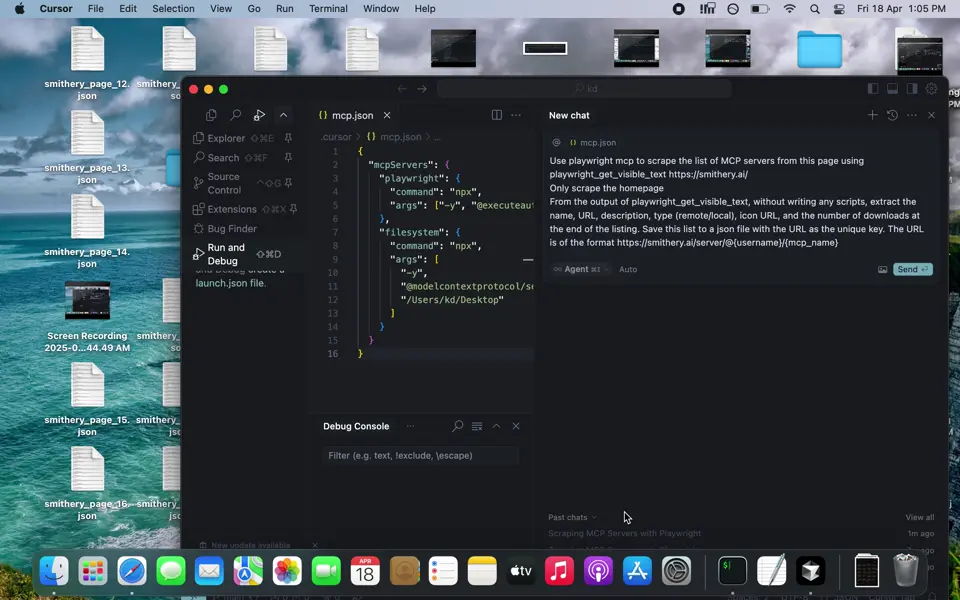
Task: Attach an image in the chat composer
Action: [884, 269]
